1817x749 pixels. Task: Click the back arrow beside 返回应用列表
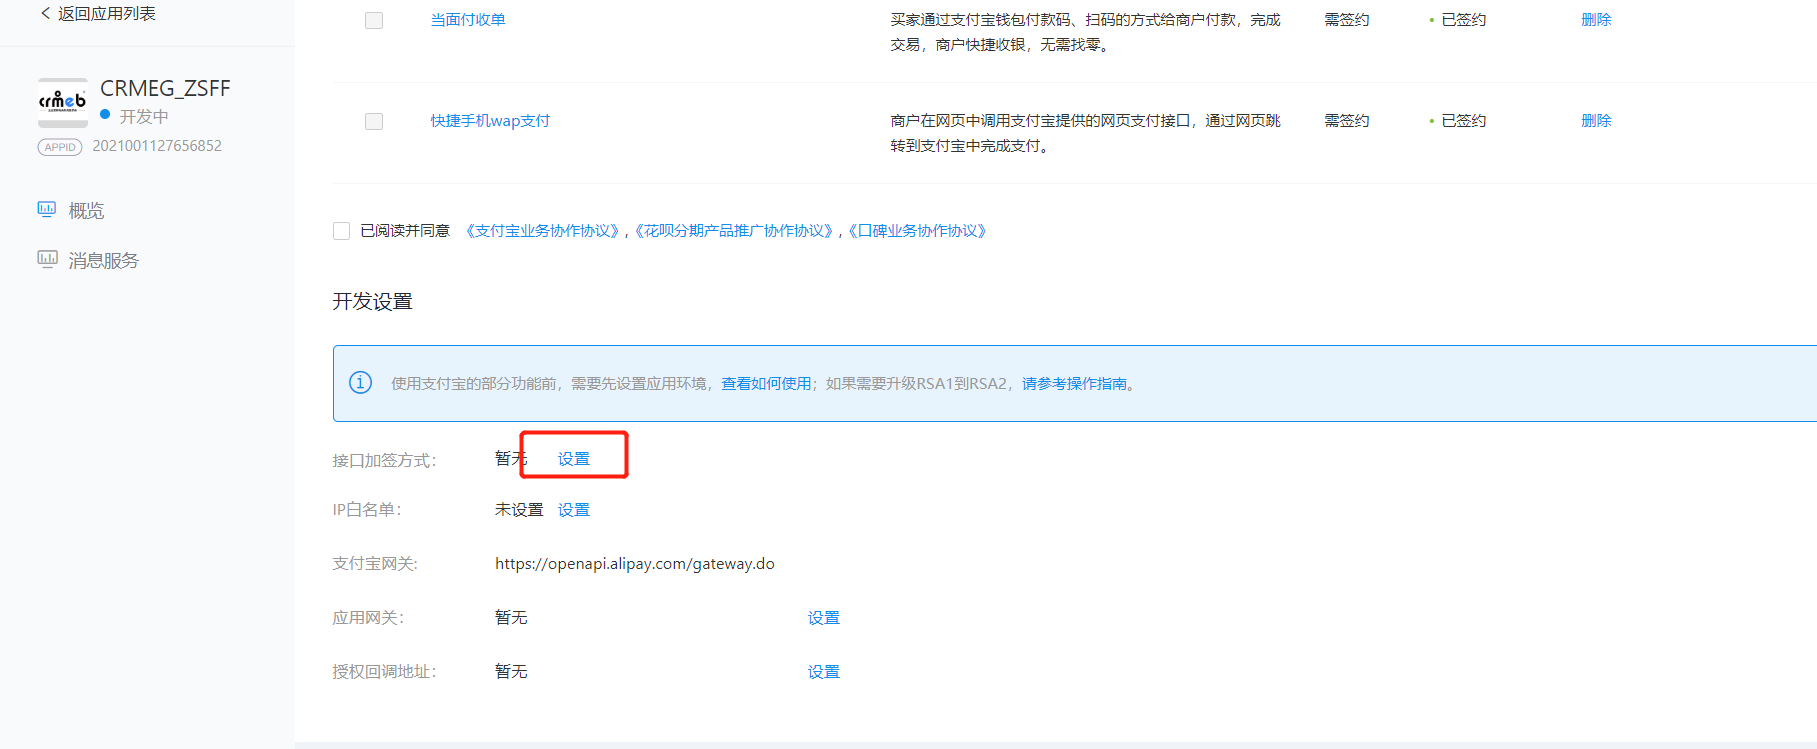(x=45, y=13)
